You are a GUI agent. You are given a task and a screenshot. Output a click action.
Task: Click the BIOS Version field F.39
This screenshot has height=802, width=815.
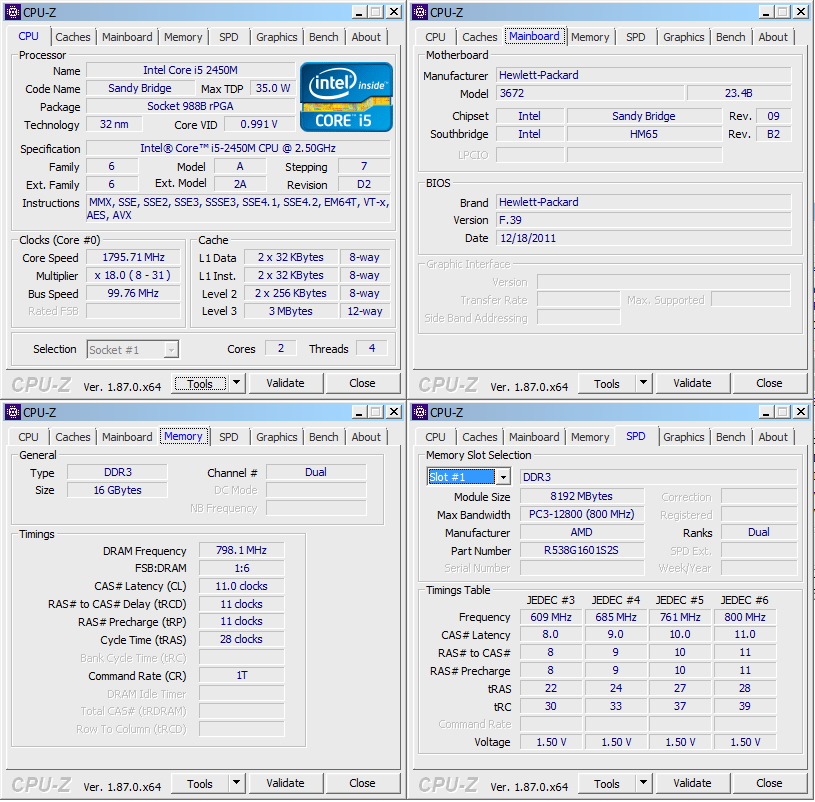pyautogui.click(x=643, y=220)
